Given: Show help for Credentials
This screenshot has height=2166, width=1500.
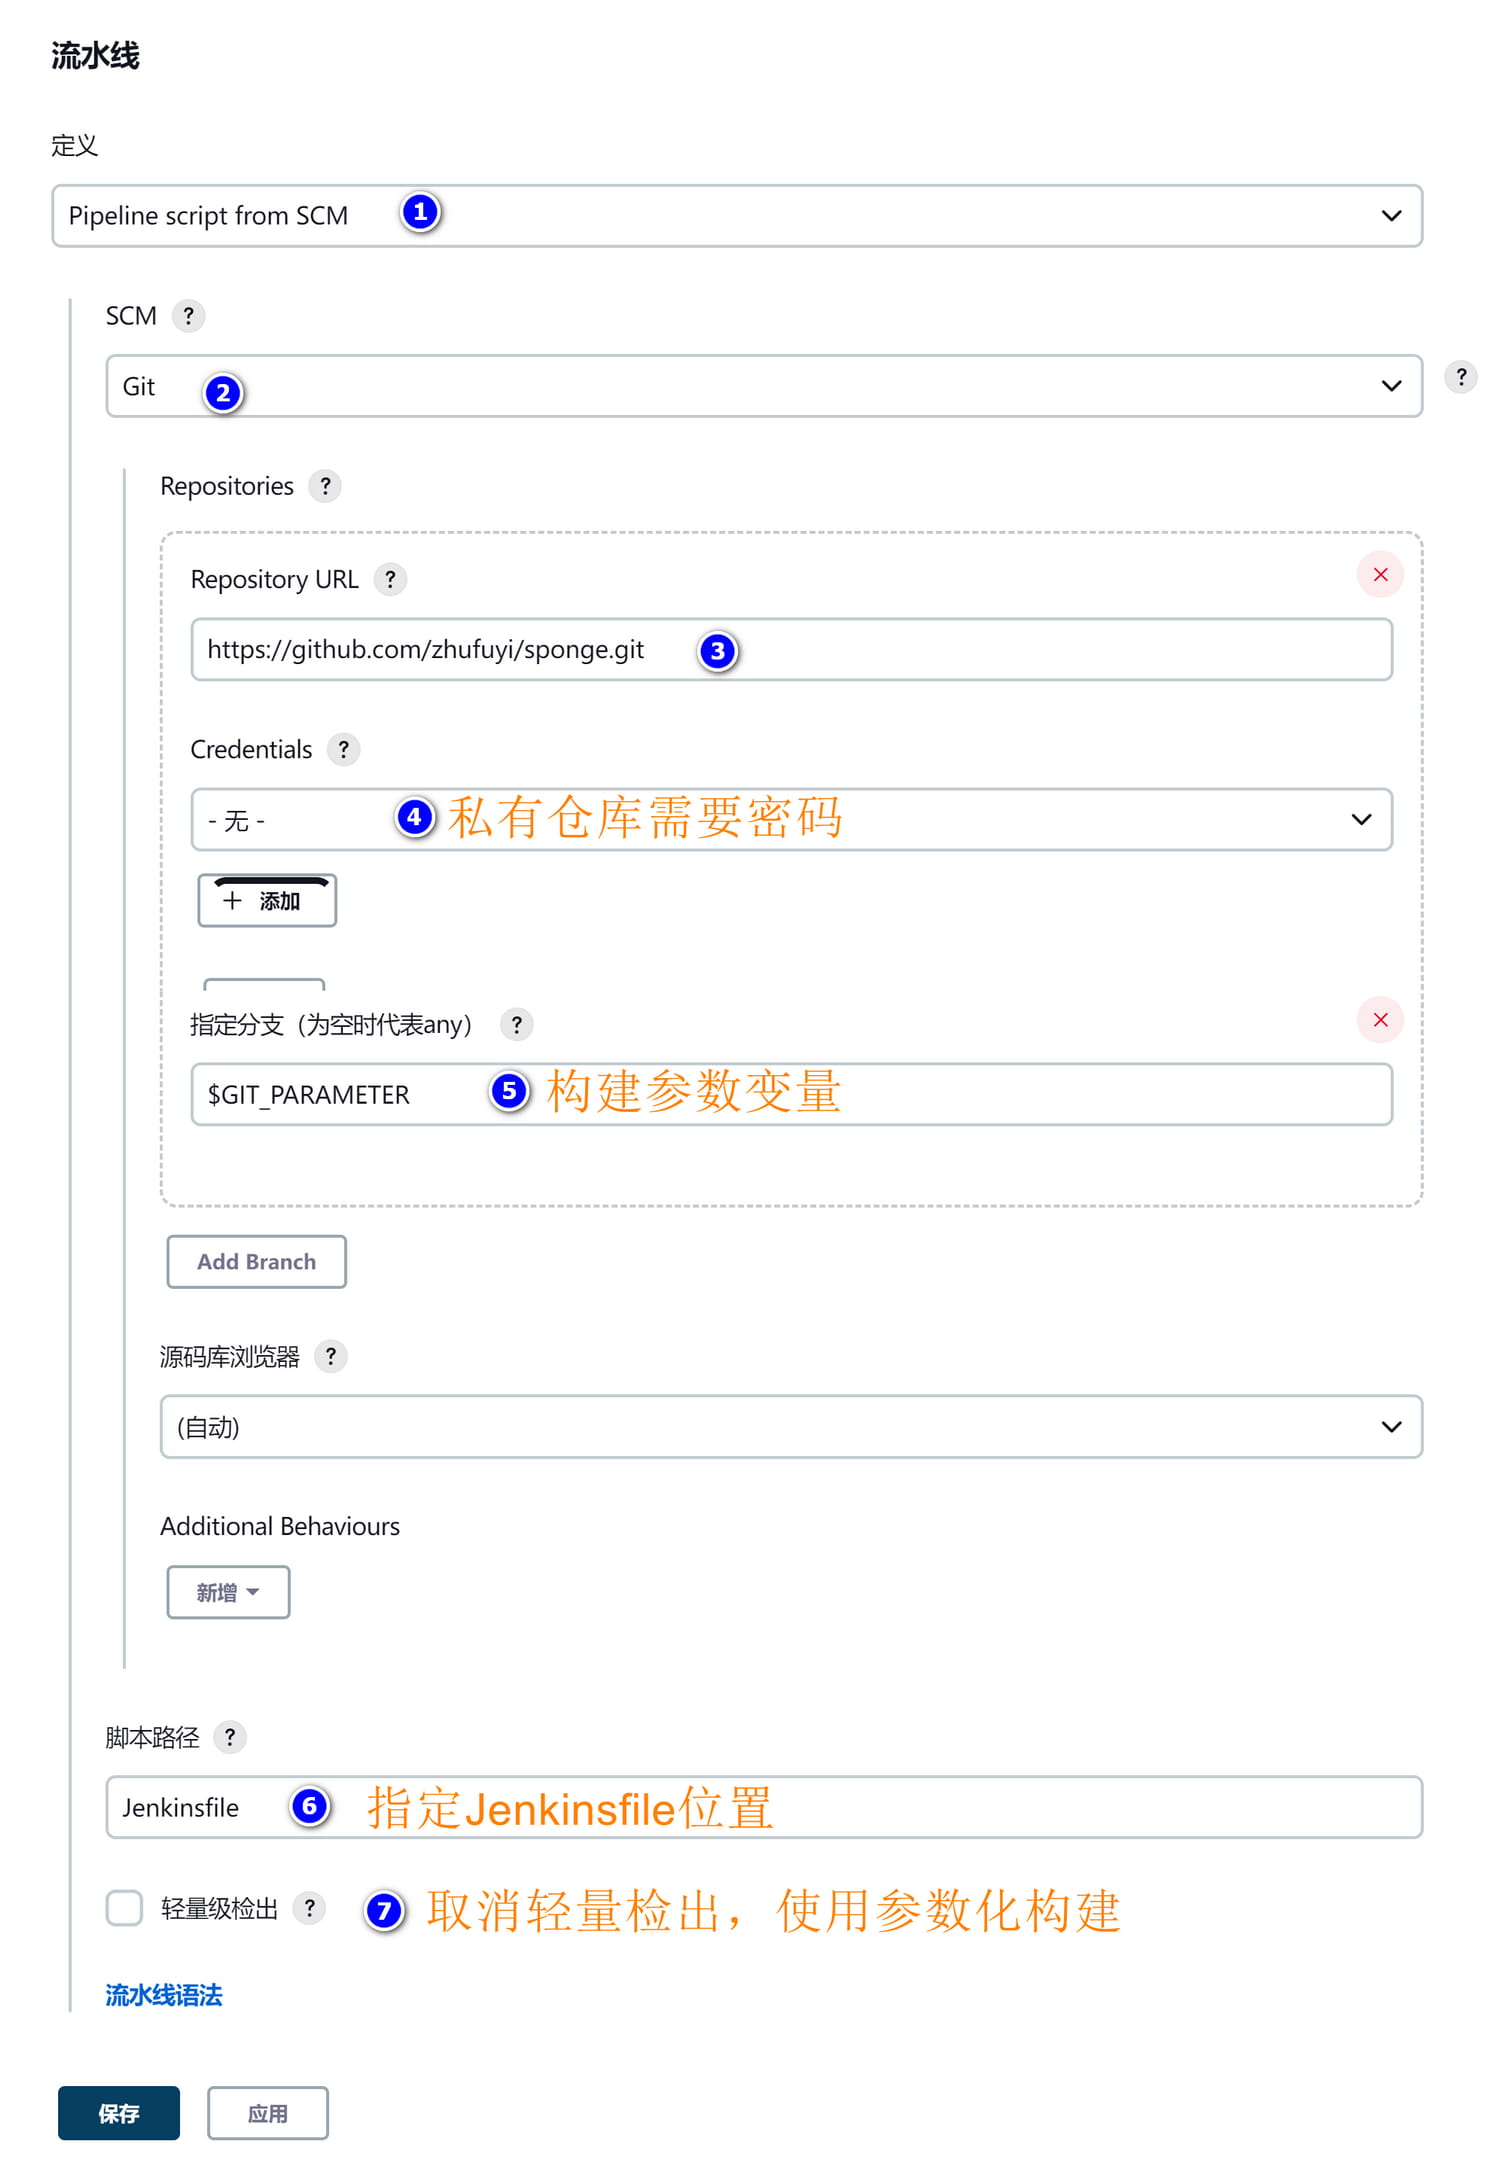Looking at the screenshot, I should tap(343, 749).
